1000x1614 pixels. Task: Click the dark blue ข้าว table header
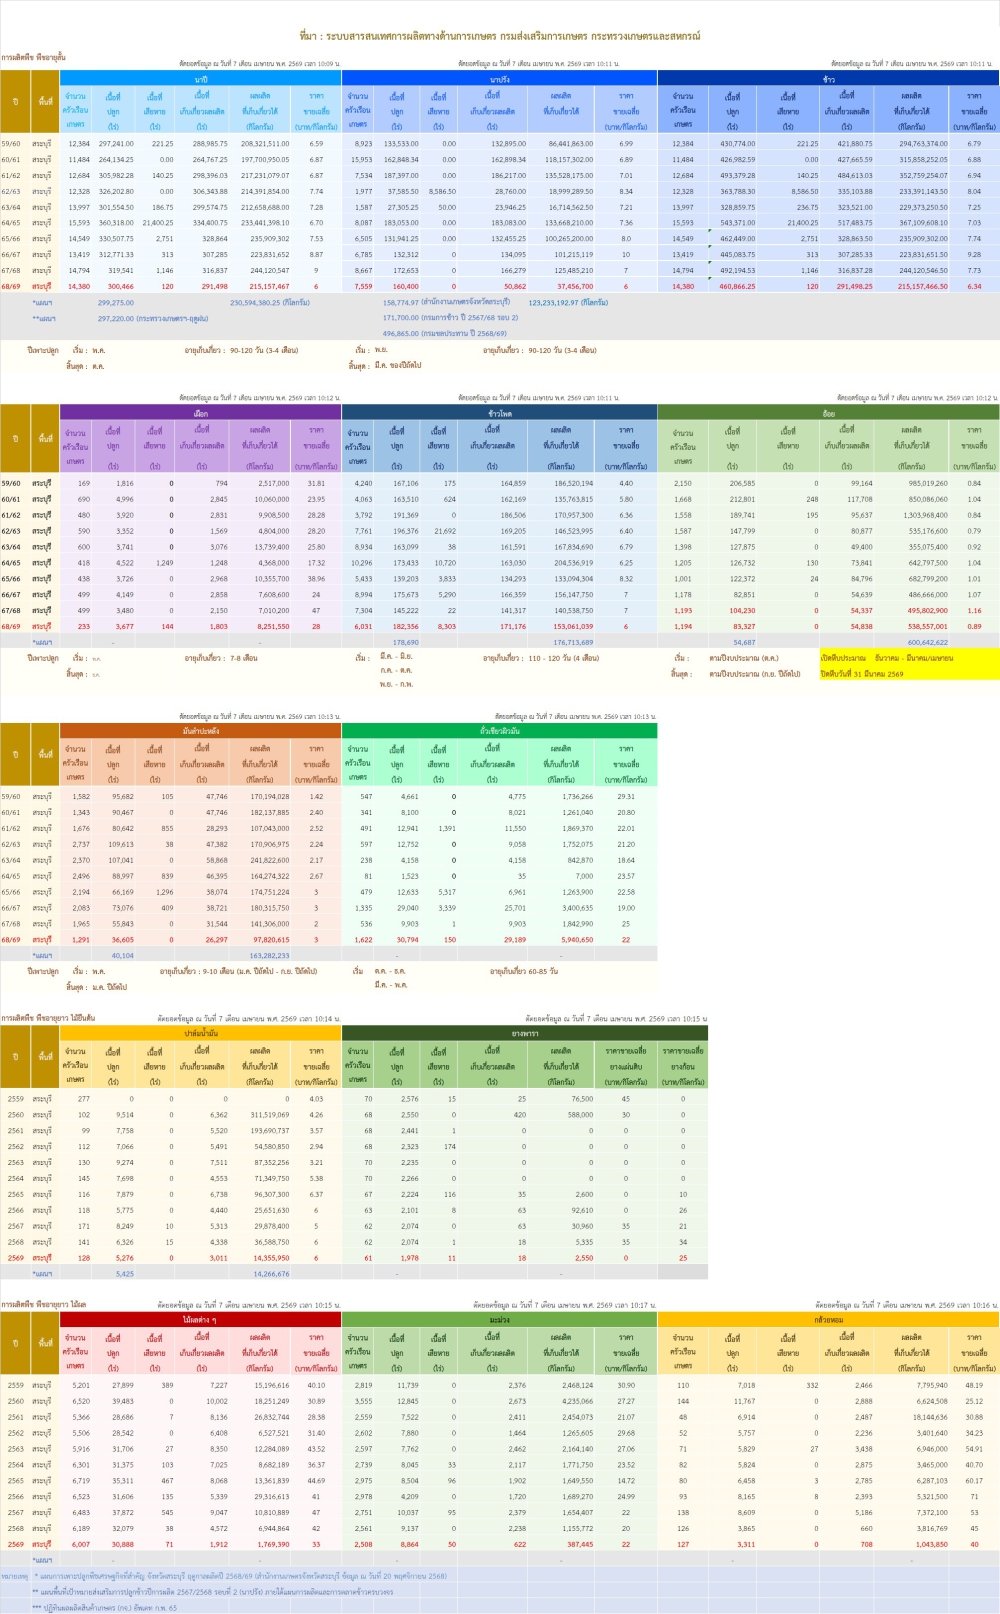point(828,78)
